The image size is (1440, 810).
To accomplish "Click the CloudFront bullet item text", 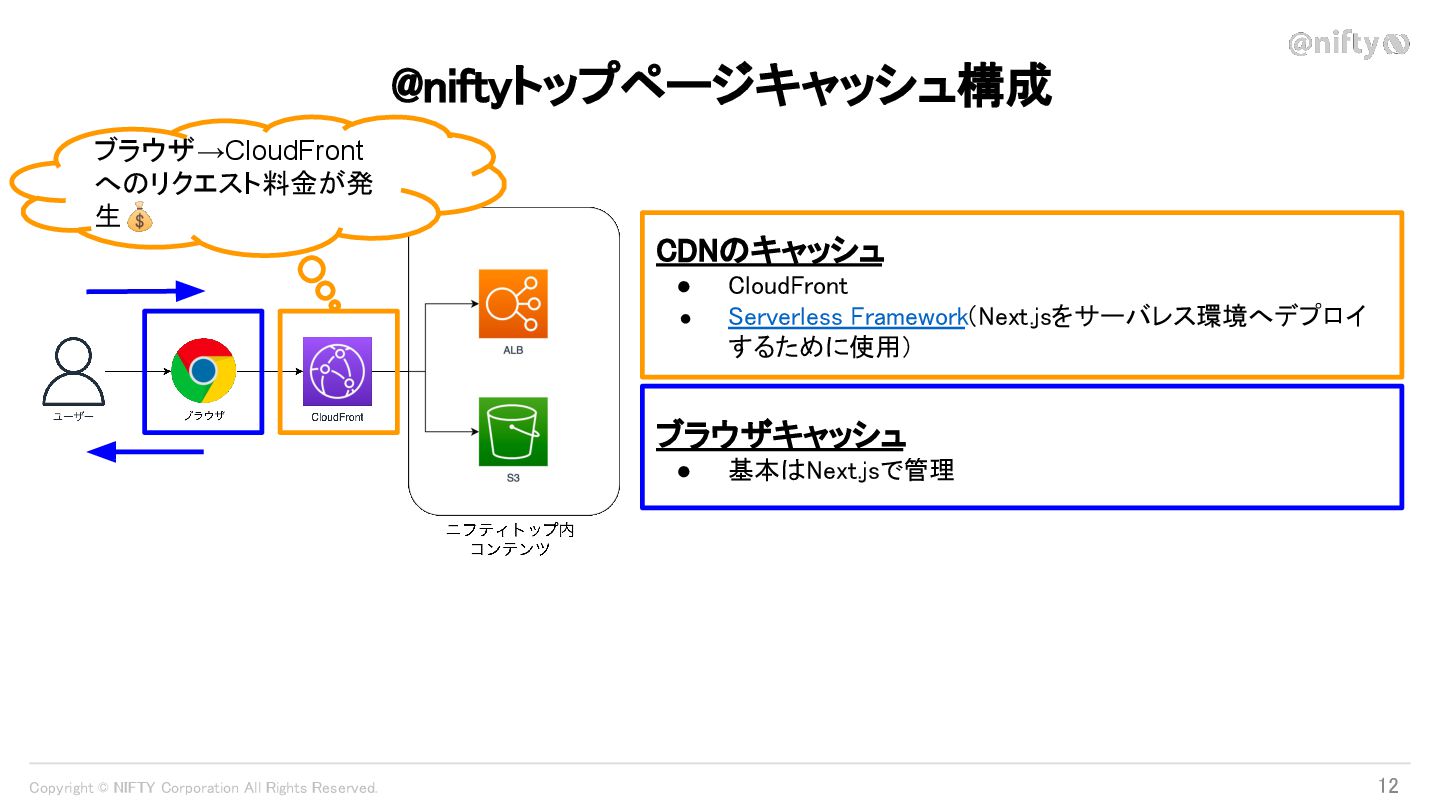I will [788, 285].
